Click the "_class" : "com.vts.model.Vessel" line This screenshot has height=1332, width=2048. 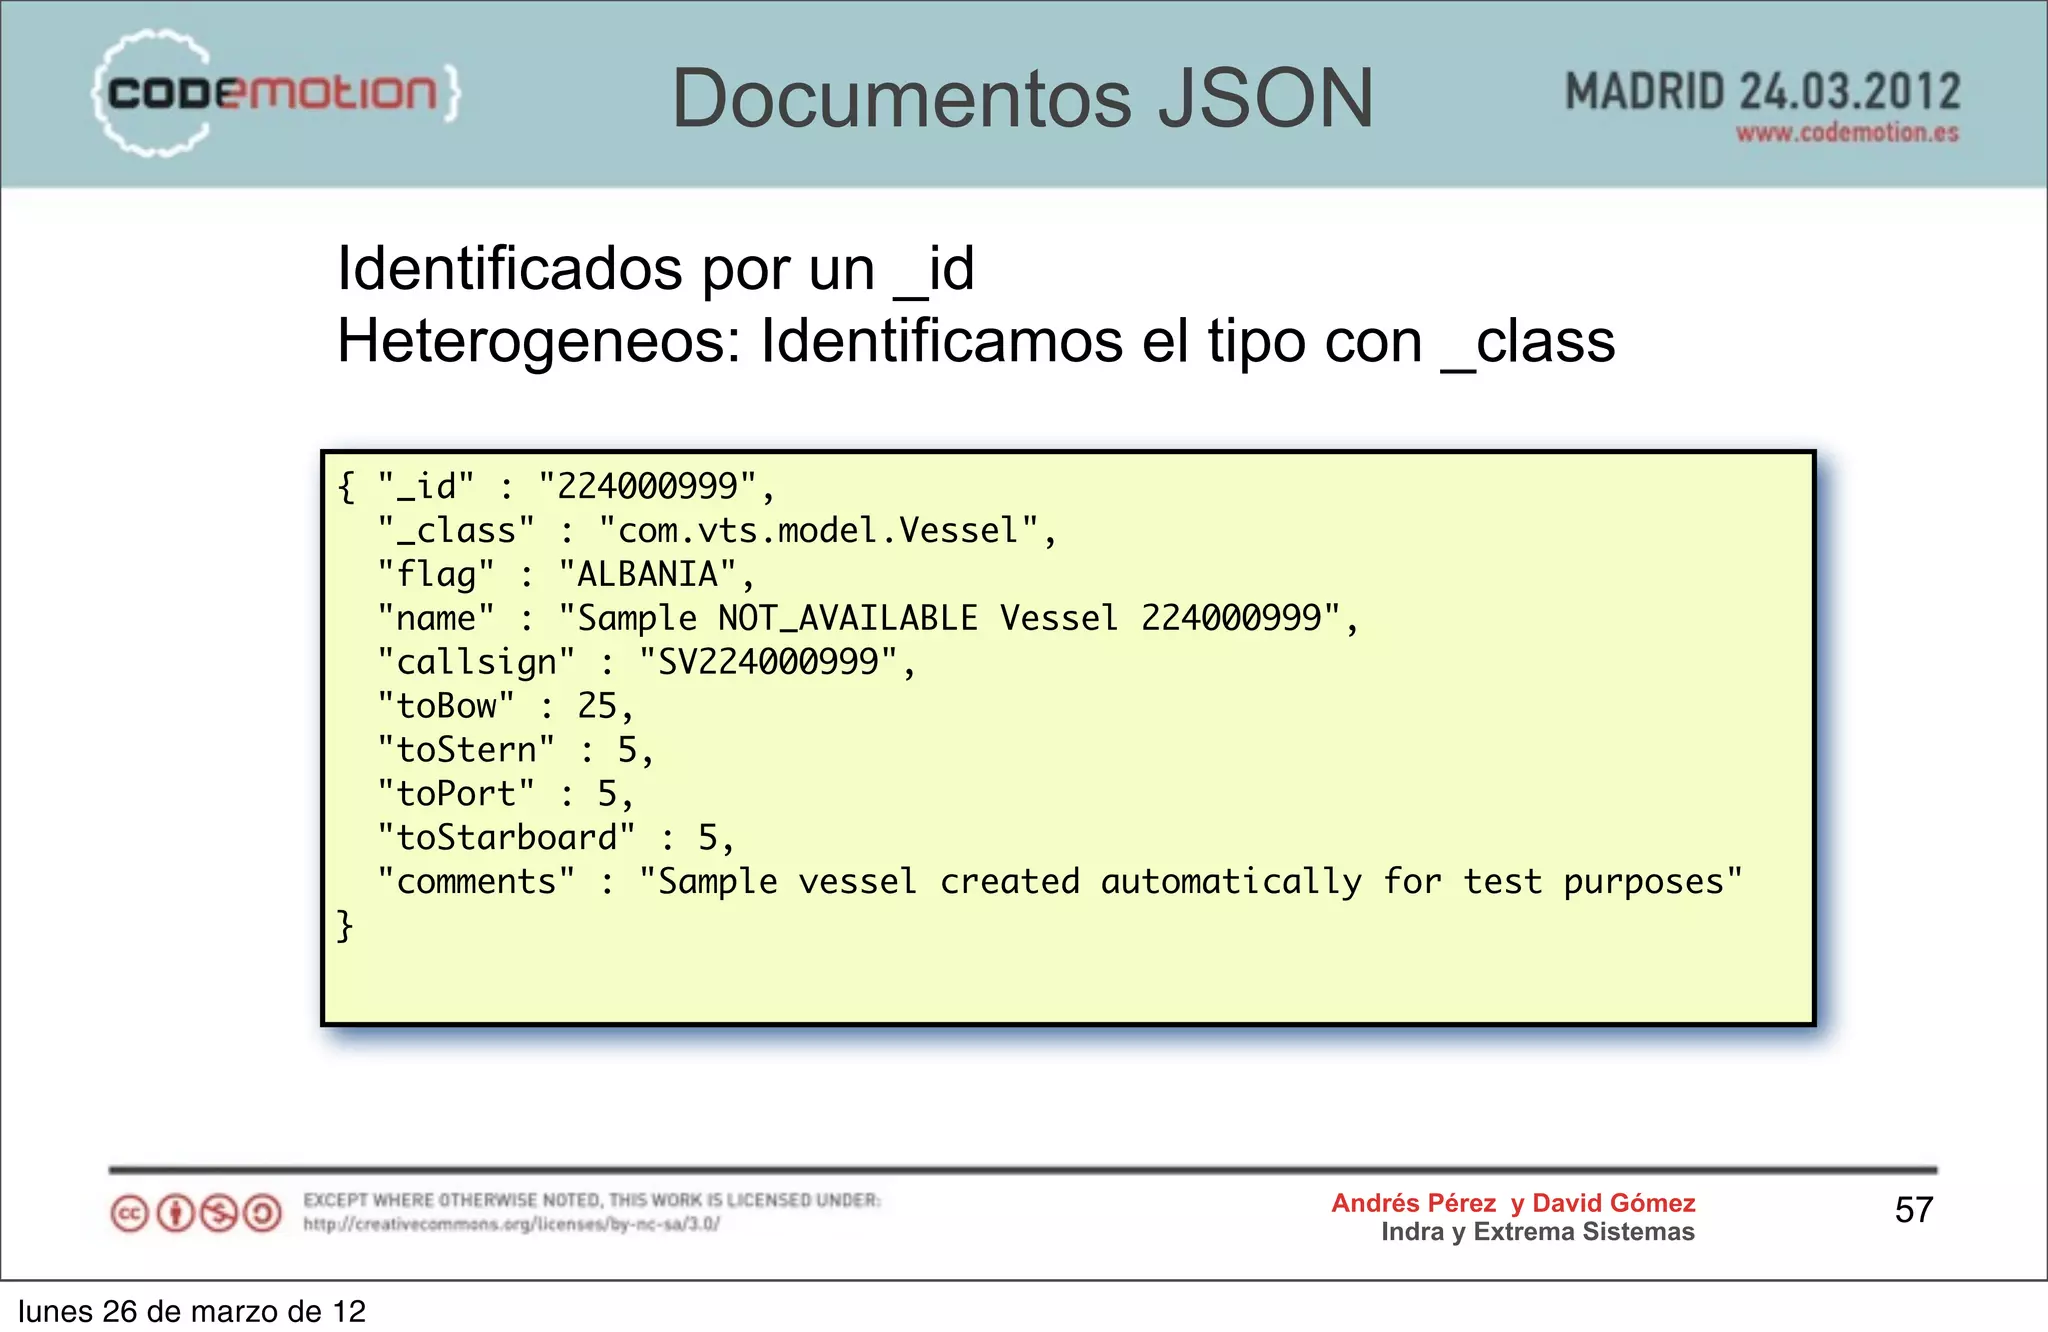point(717,531)
